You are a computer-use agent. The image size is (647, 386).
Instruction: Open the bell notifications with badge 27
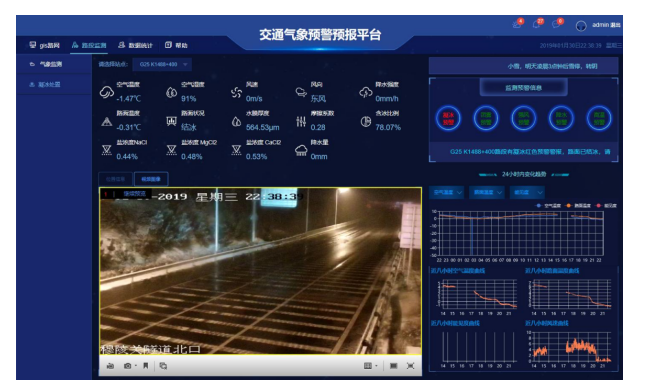click(537, 24)
